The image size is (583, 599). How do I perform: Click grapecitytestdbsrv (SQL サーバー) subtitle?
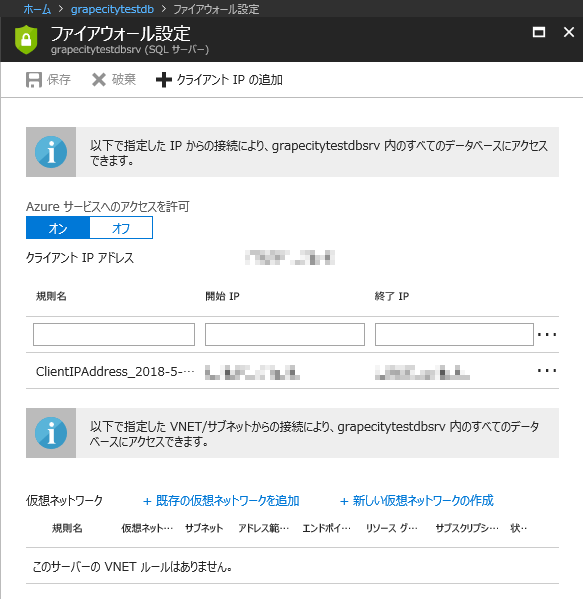click(x=130, y=49)
